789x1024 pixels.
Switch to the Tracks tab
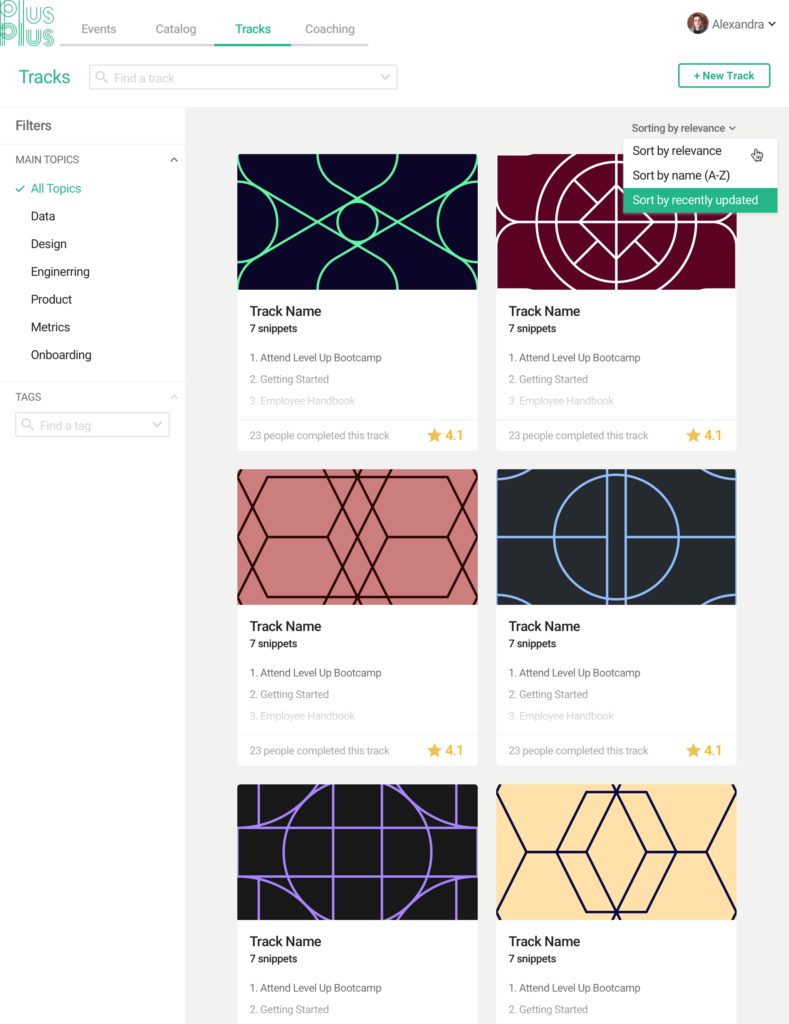click(253, 29)
